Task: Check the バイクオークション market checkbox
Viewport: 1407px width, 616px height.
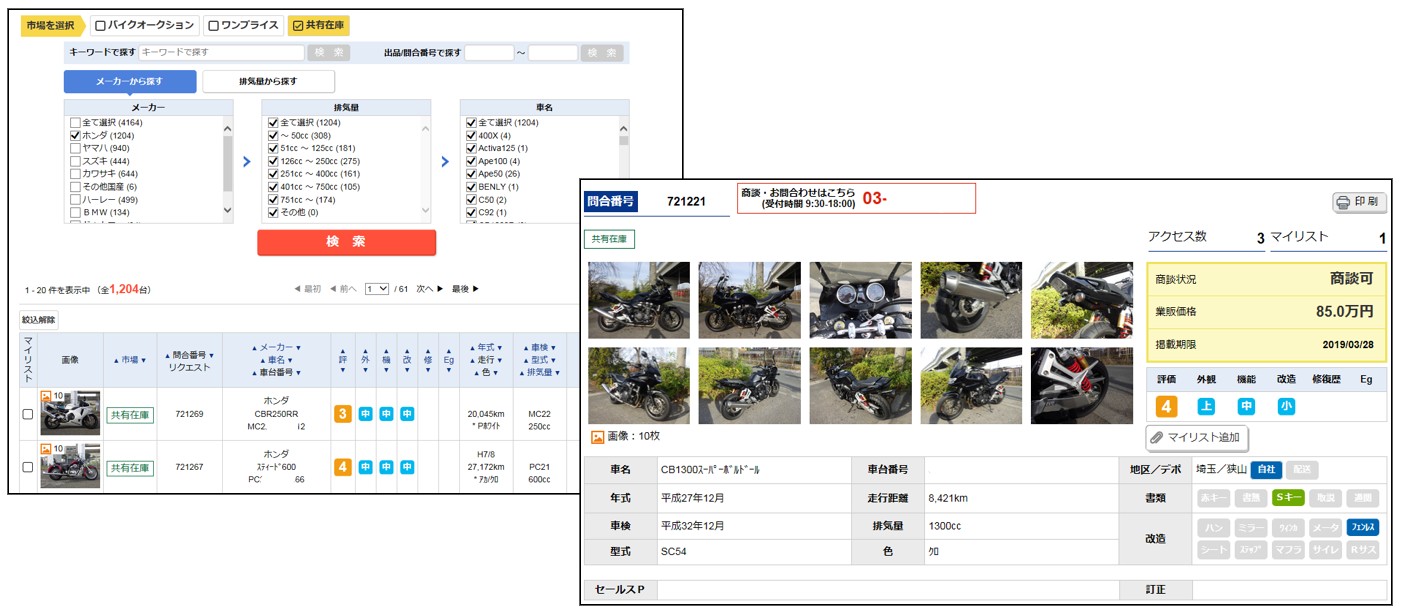Action: (101, 26)
